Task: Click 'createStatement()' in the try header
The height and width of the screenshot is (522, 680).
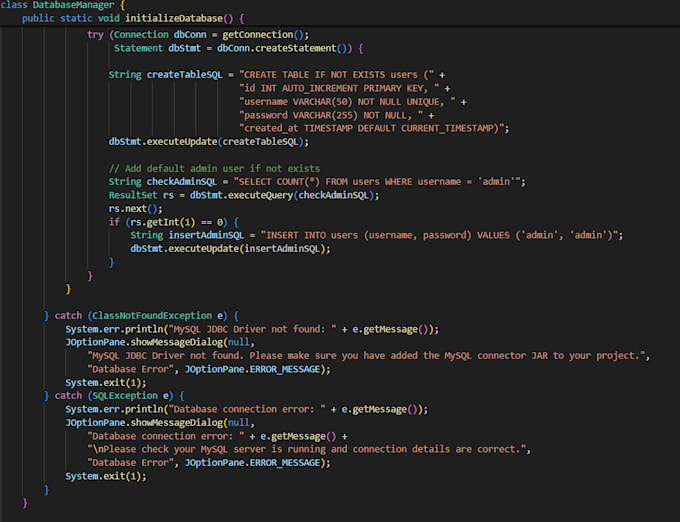Action: [x=301, y=48]
